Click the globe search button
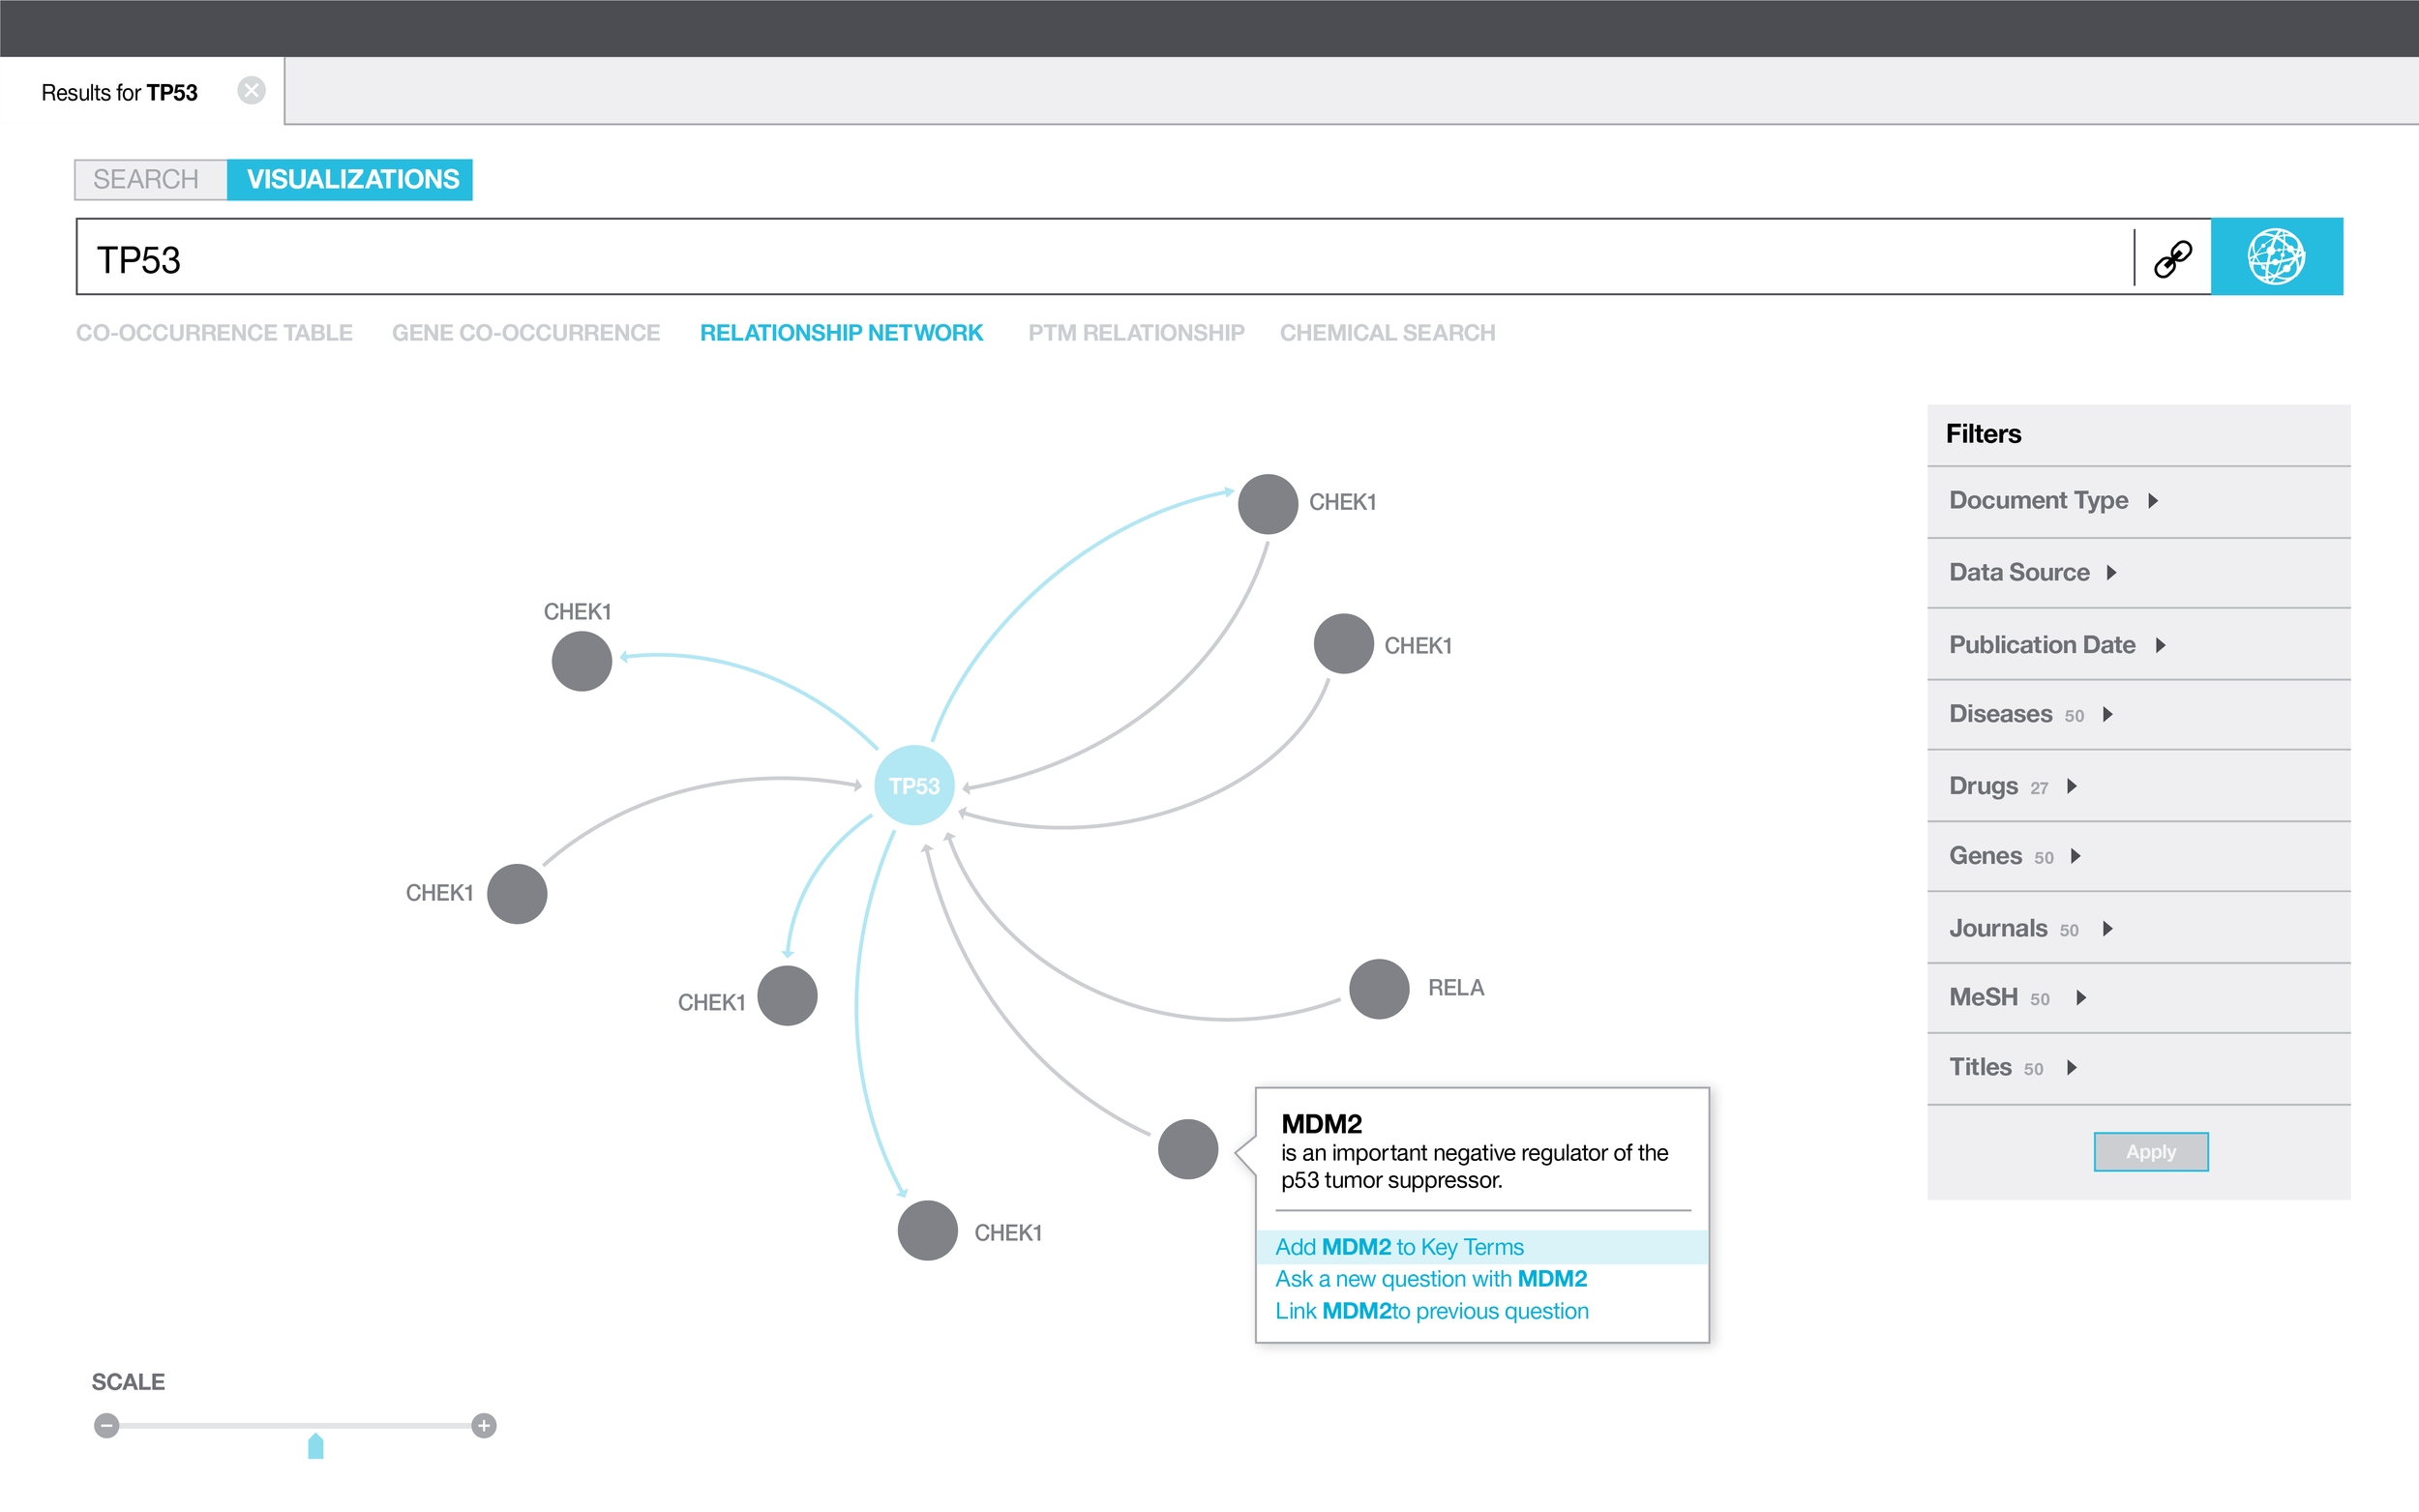 point(2275,257)
